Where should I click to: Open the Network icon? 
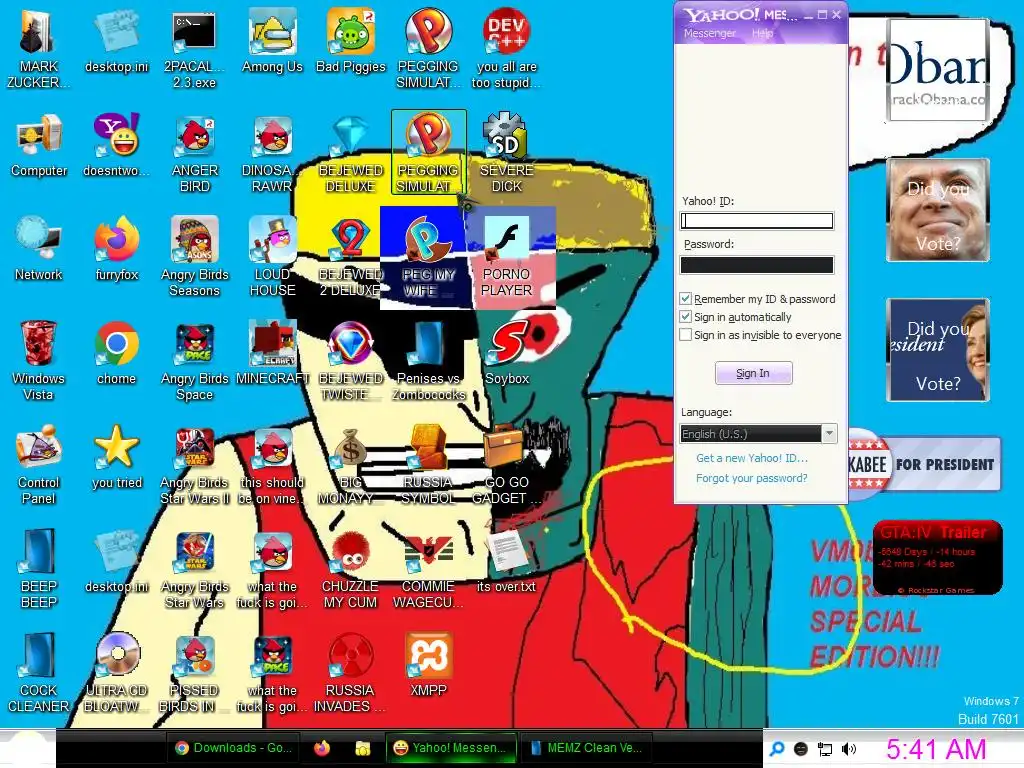pos(39,250)
